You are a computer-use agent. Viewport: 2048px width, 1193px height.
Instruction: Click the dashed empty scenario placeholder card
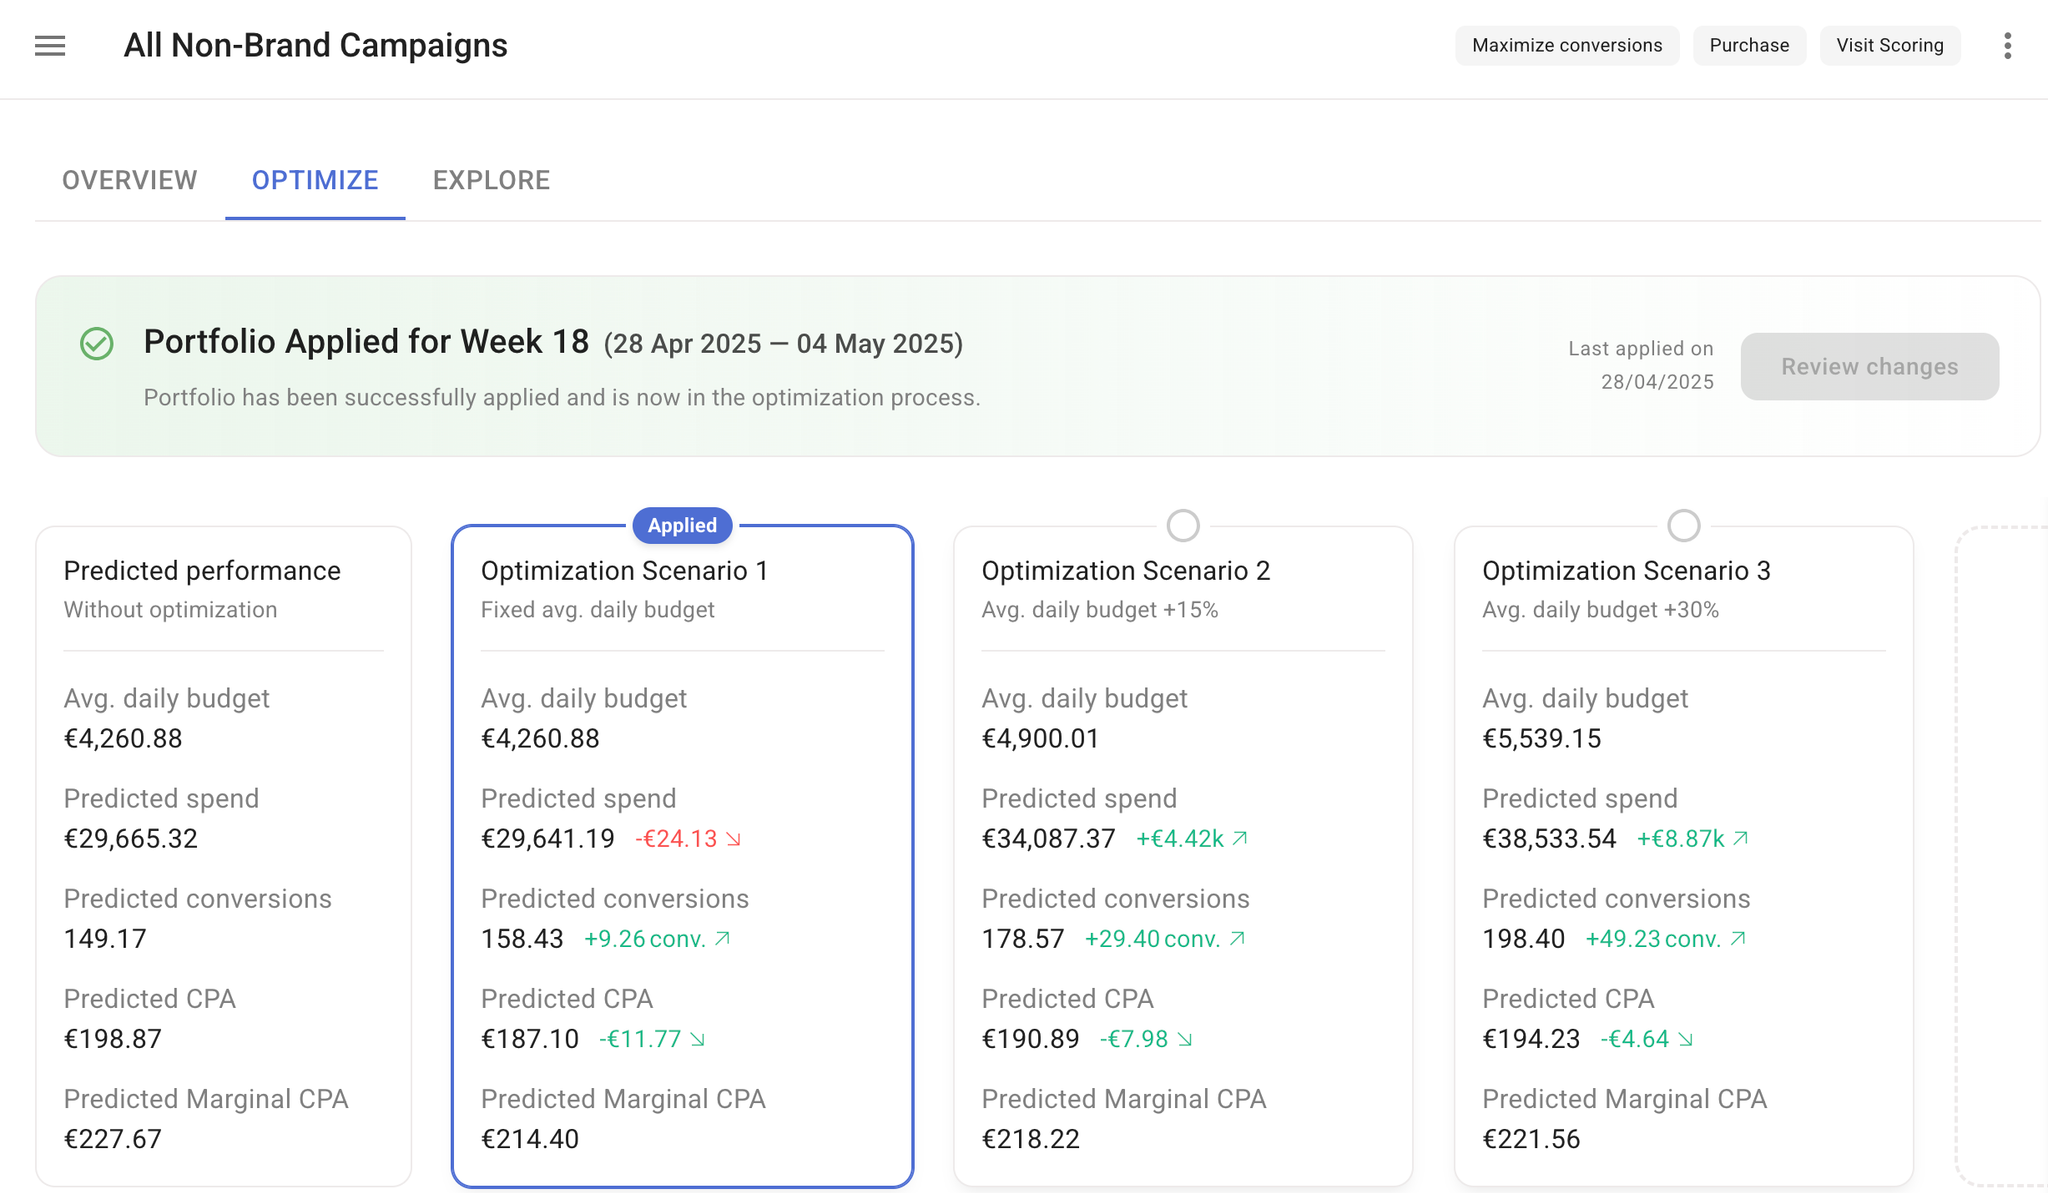point(2003,855)
